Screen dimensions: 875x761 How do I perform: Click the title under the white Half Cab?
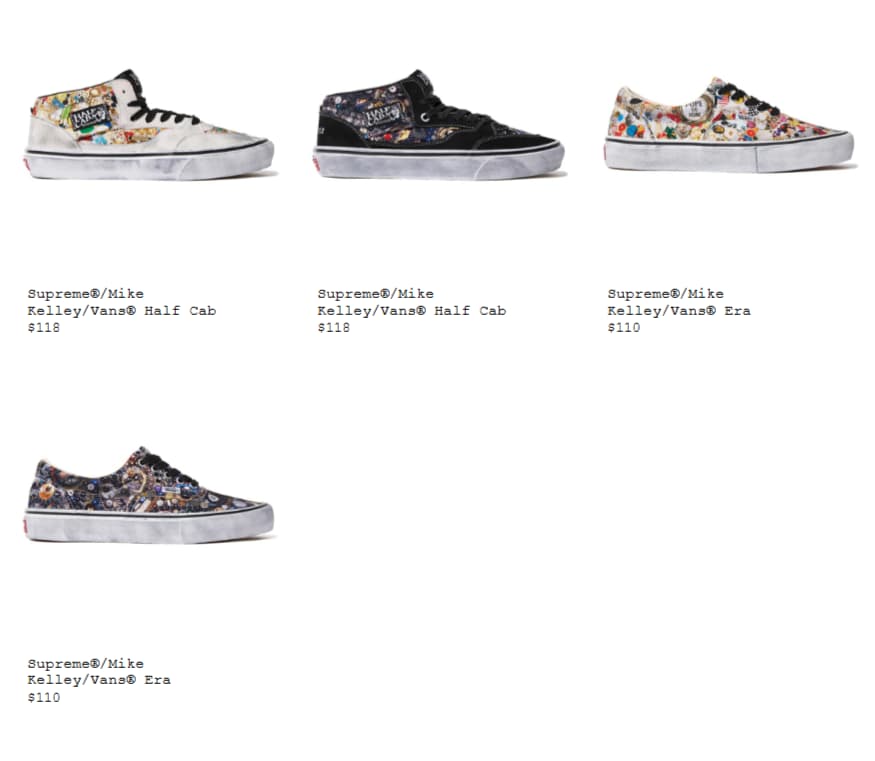pos(122,302)
